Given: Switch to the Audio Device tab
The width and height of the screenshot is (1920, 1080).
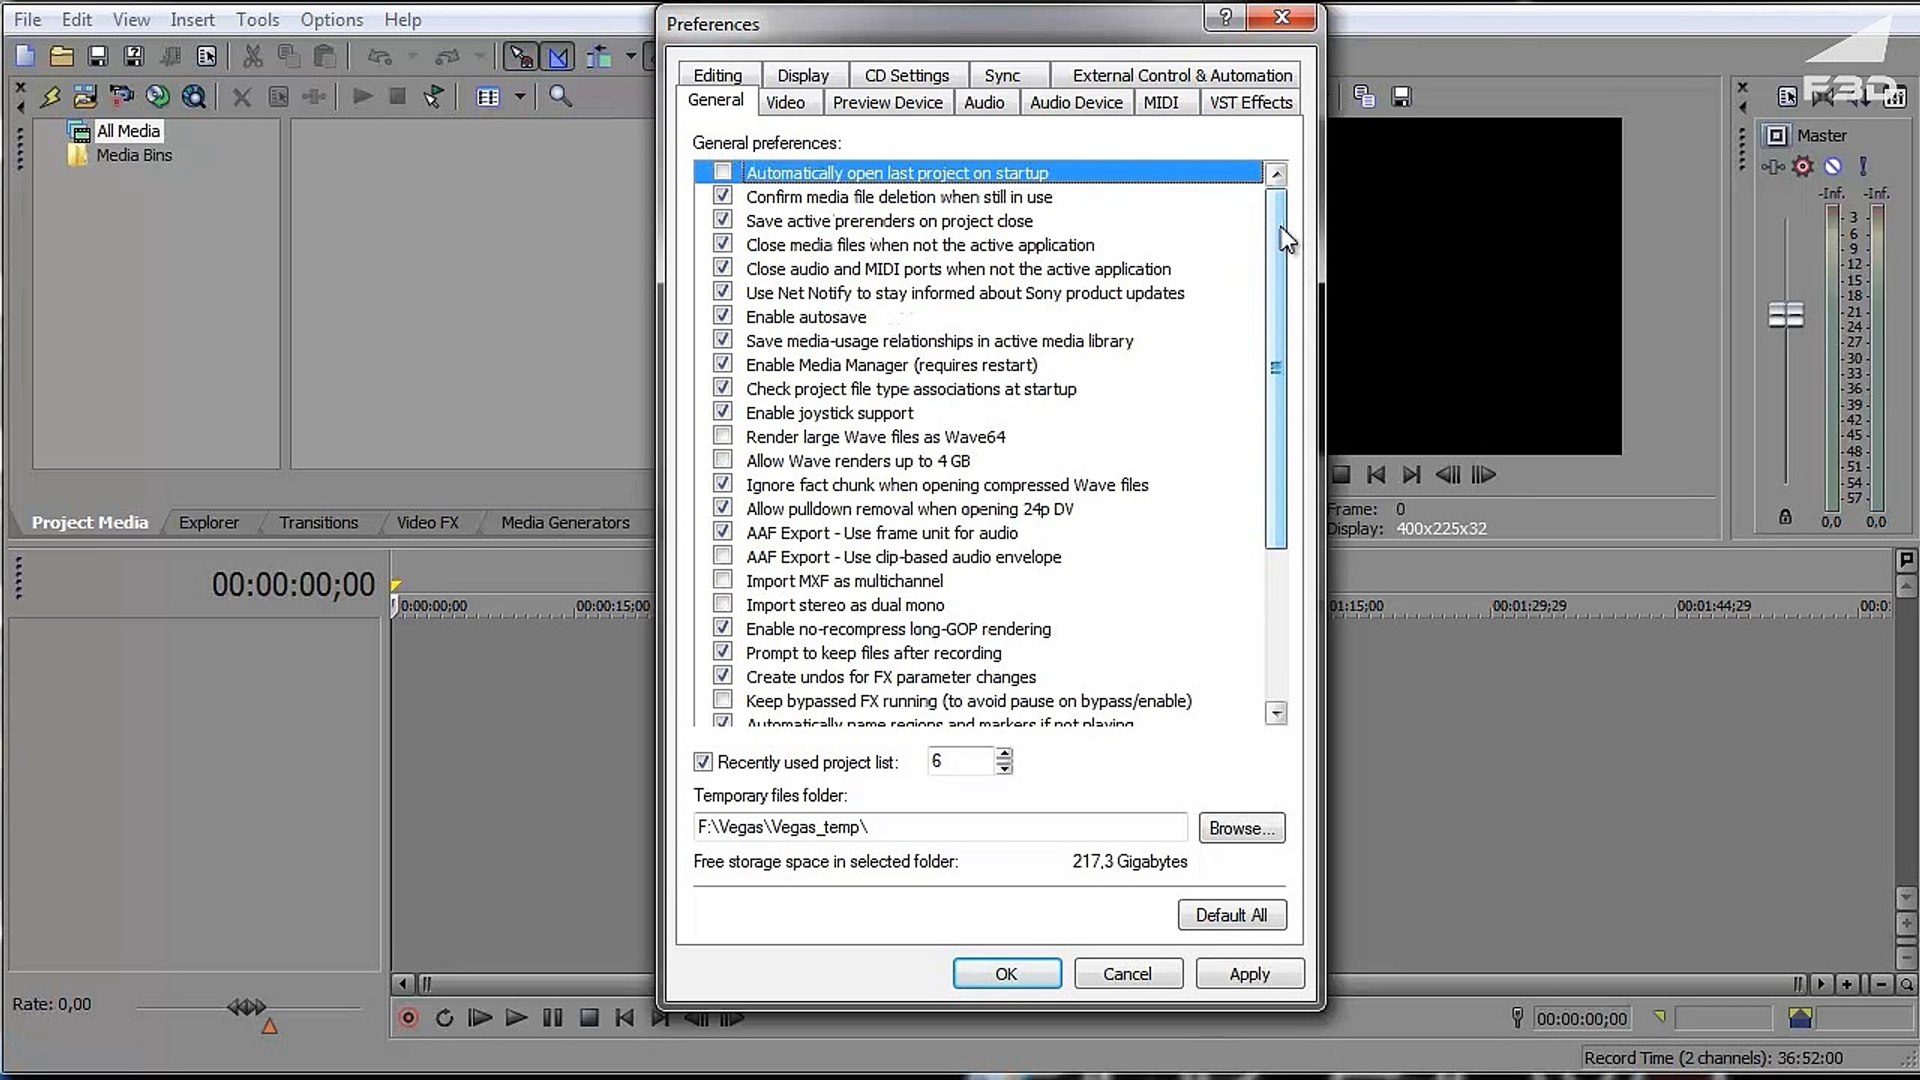Looking at the screenshot, I should (x=1076, y=102).
